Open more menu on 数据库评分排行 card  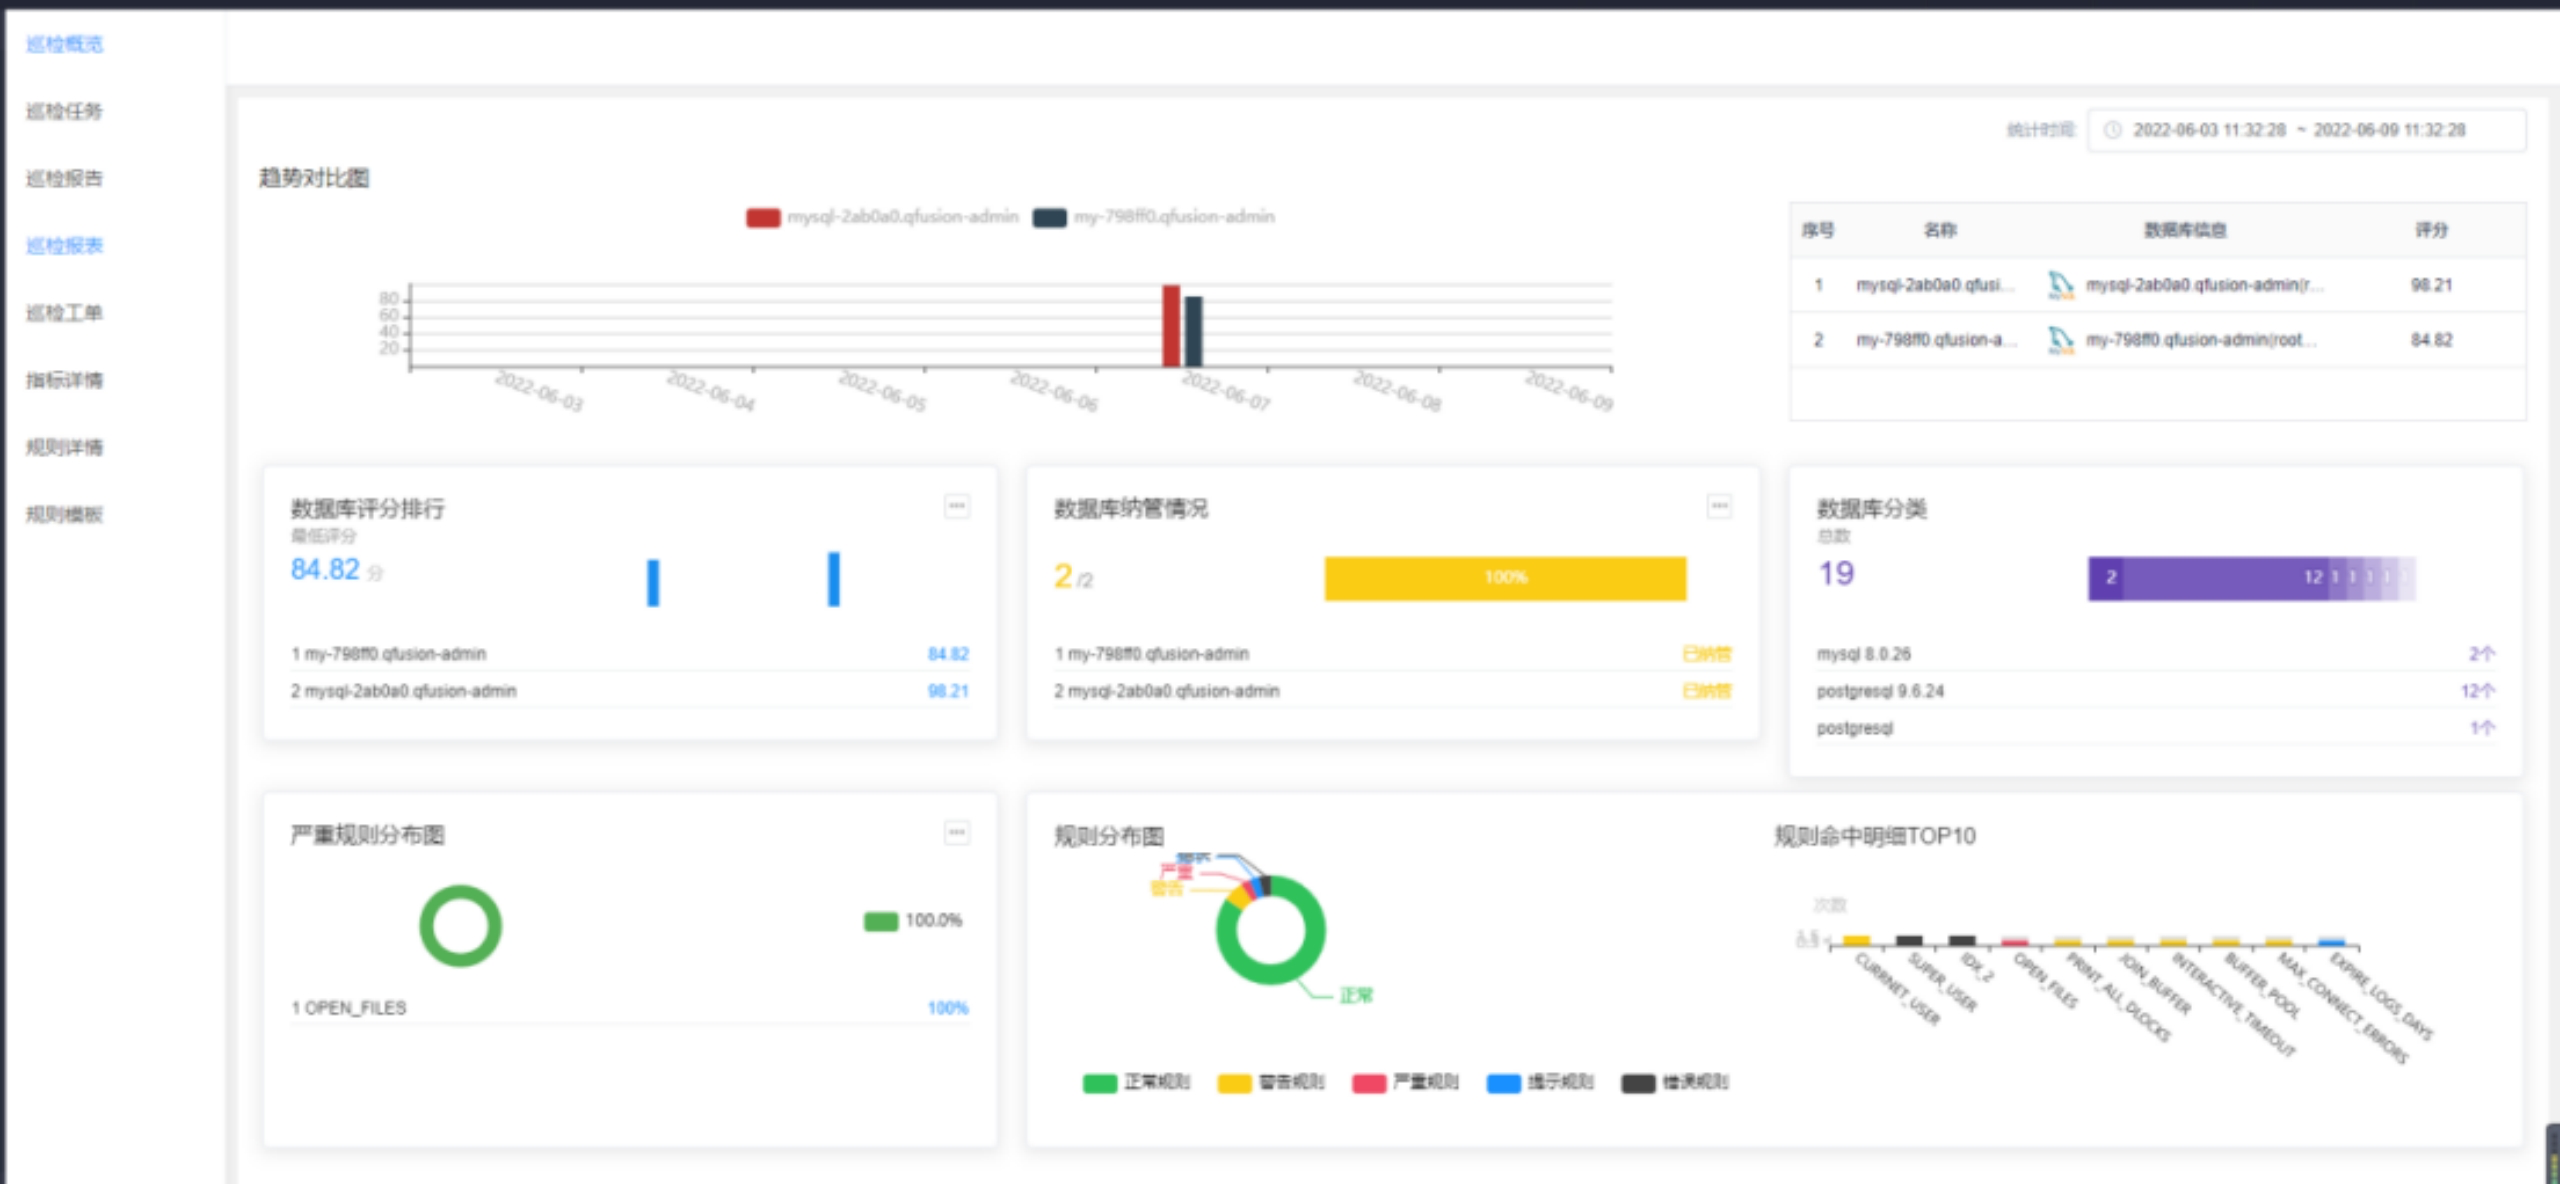[x=957, y=506]
